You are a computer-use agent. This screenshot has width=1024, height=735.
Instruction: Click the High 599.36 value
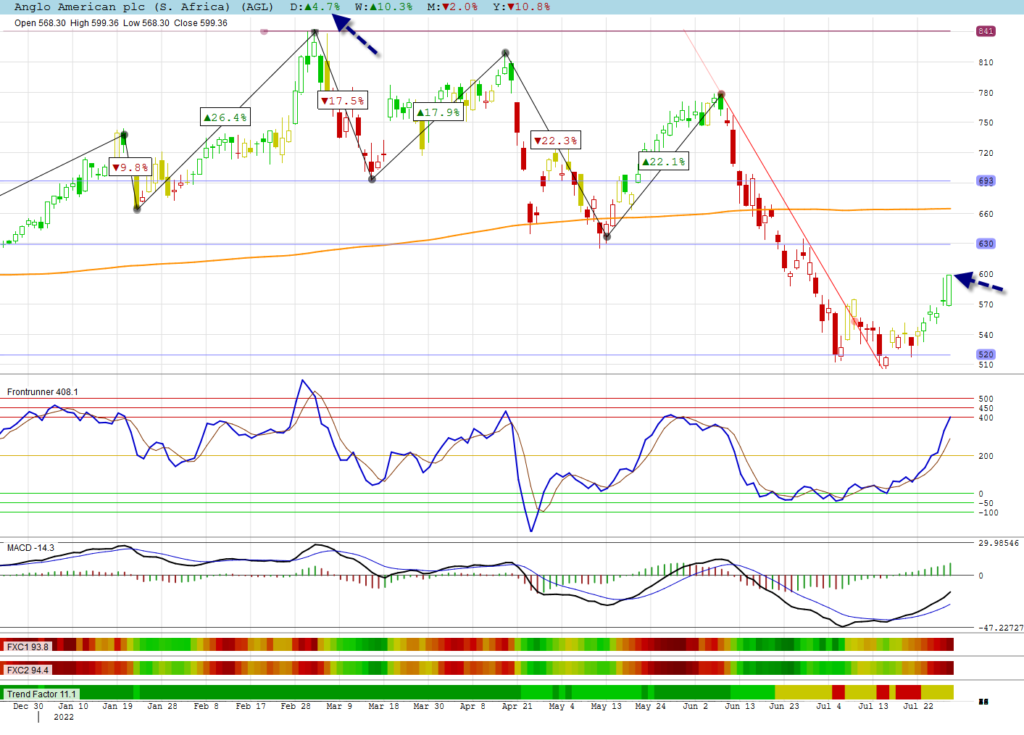click(95, 23)
